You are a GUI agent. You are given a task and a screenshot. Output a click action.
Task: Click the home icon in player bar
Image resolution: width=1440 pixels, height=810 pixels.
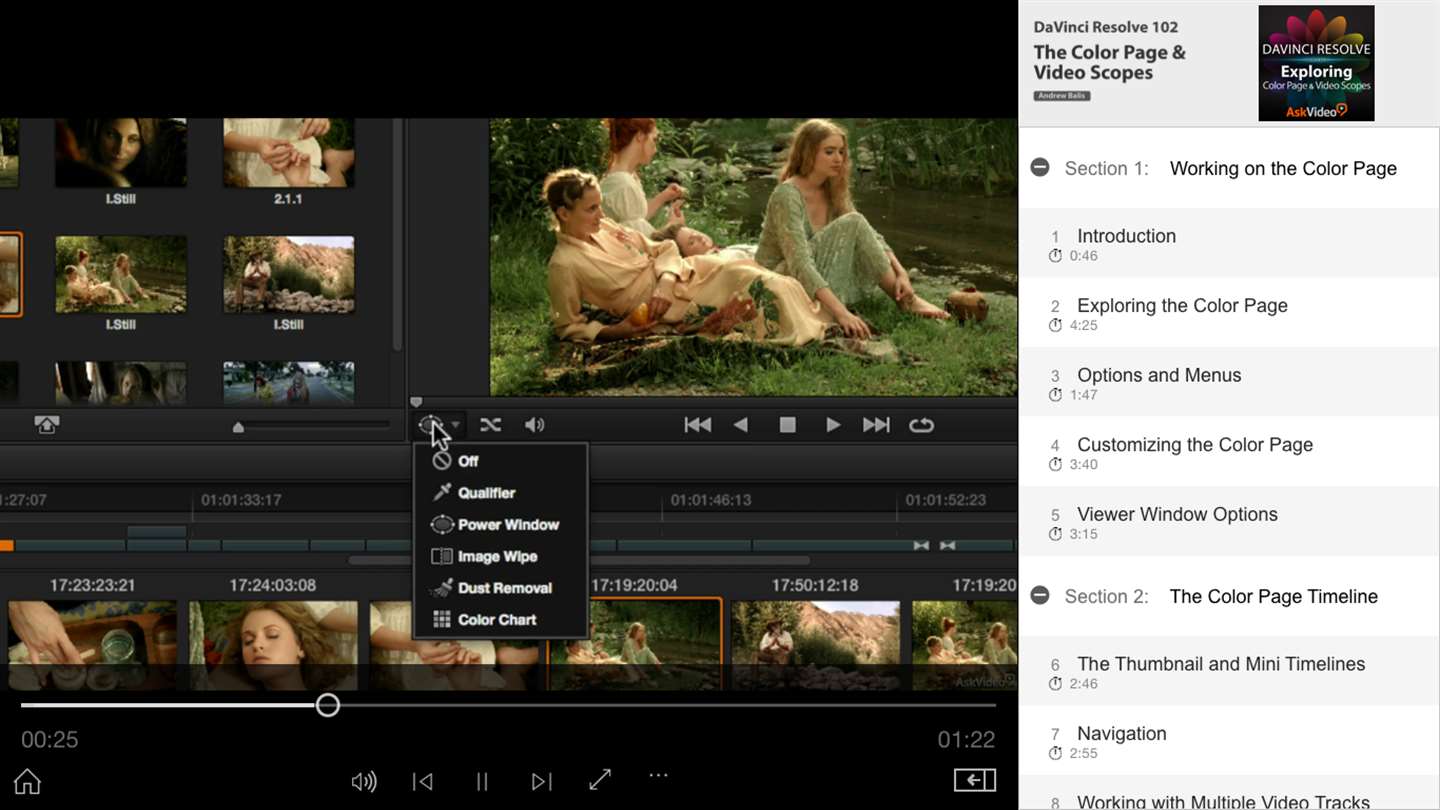tap(27, 781)
